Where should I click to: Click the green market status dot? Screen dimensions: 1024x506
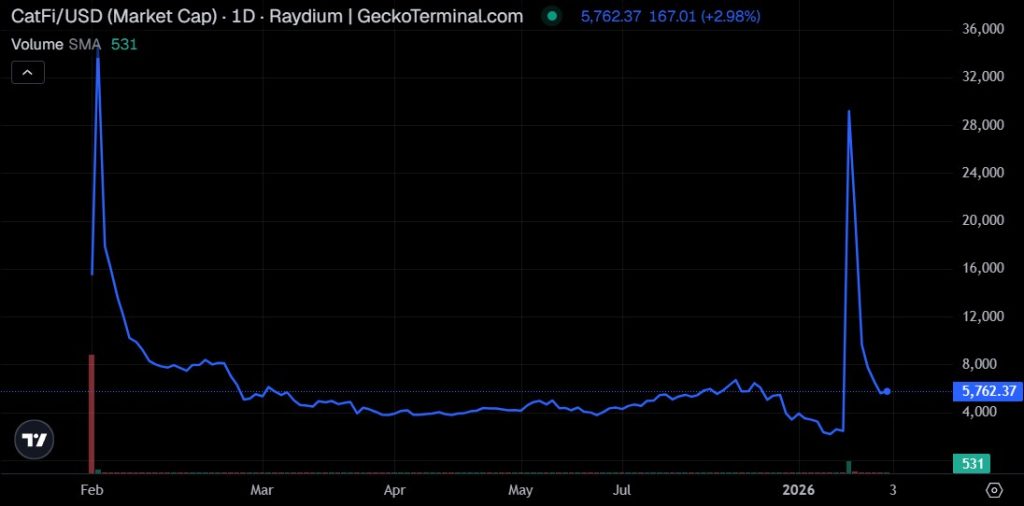coord(552,16)
